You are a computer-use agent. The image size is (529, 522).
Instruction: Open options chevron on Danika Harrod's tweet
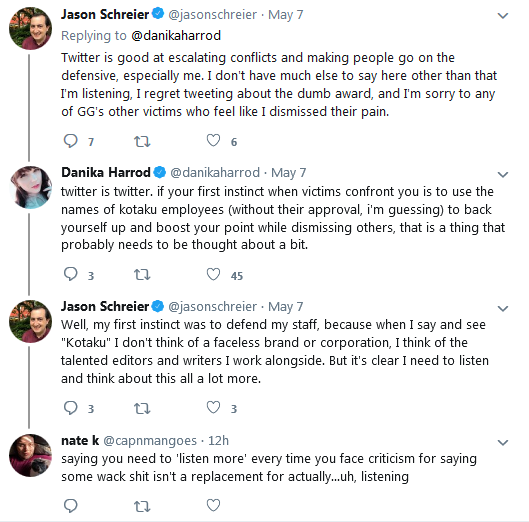point(503,174)
